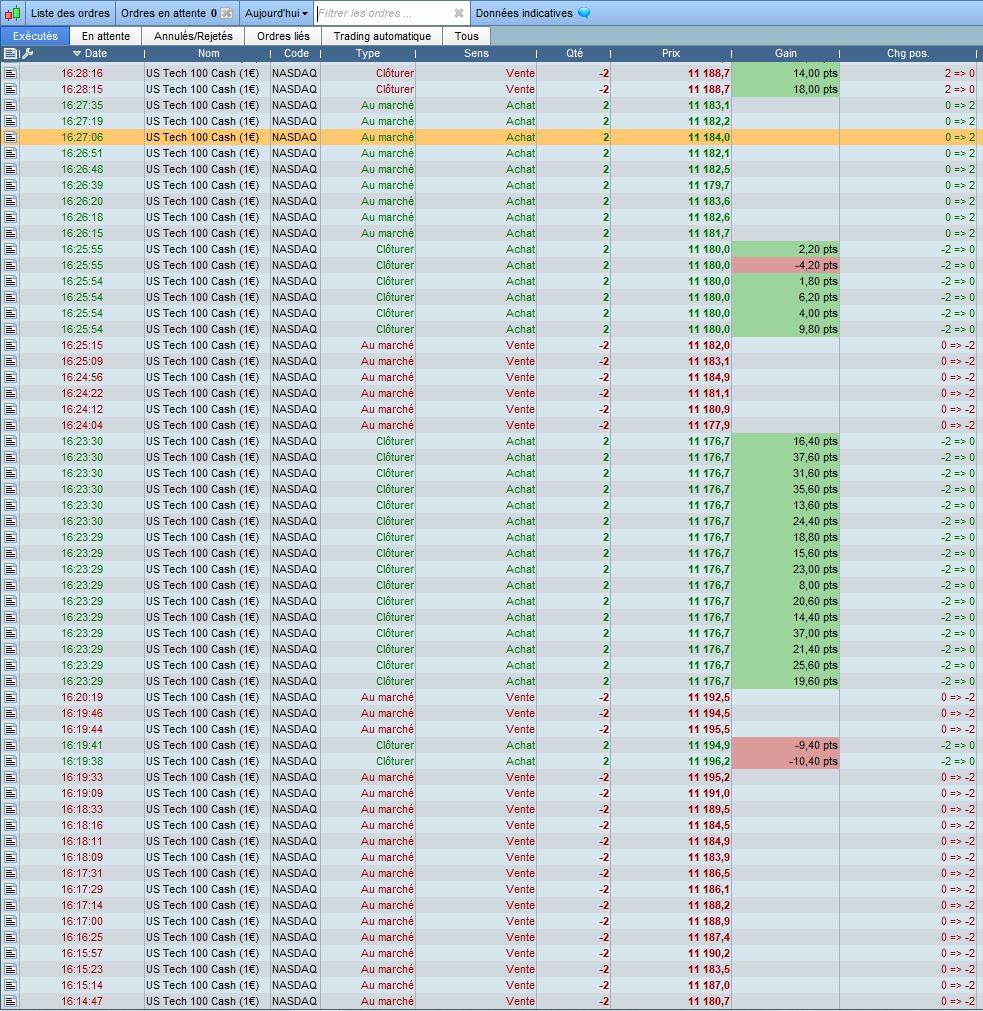This screenshot has width=983, height=1011.
Task: Select the 37,60 pts gain cell
Action: point(785,457)
